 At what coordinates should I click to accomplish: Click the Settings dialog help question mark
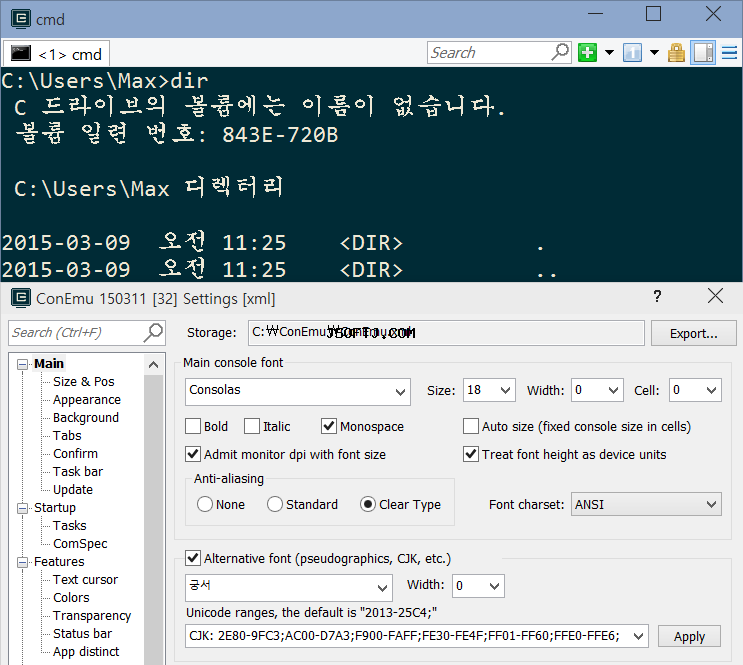(x=657, y=297)
